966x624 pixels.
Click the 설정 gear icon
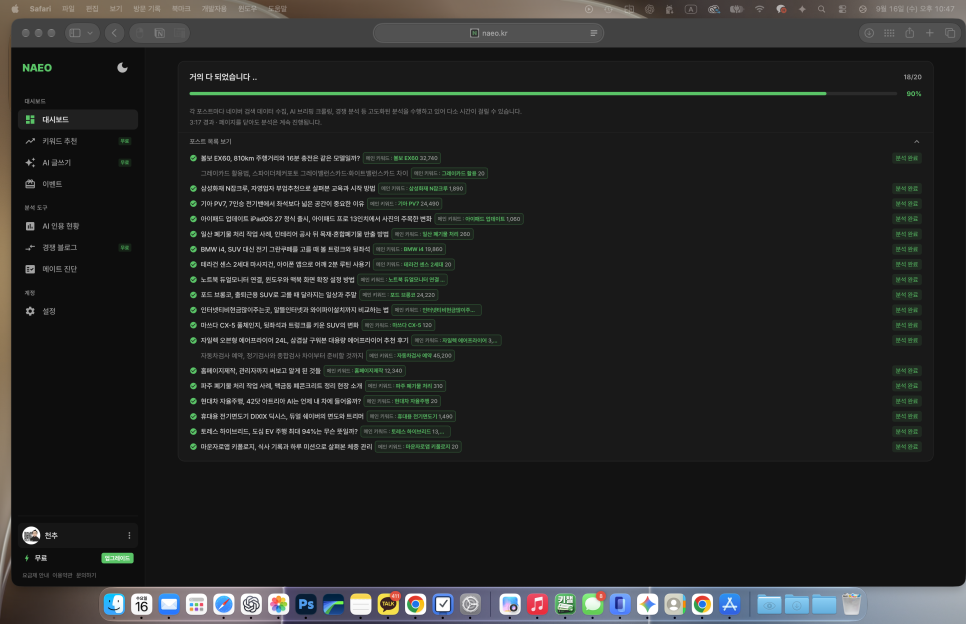pyautogui.click(x=30, y=311)
